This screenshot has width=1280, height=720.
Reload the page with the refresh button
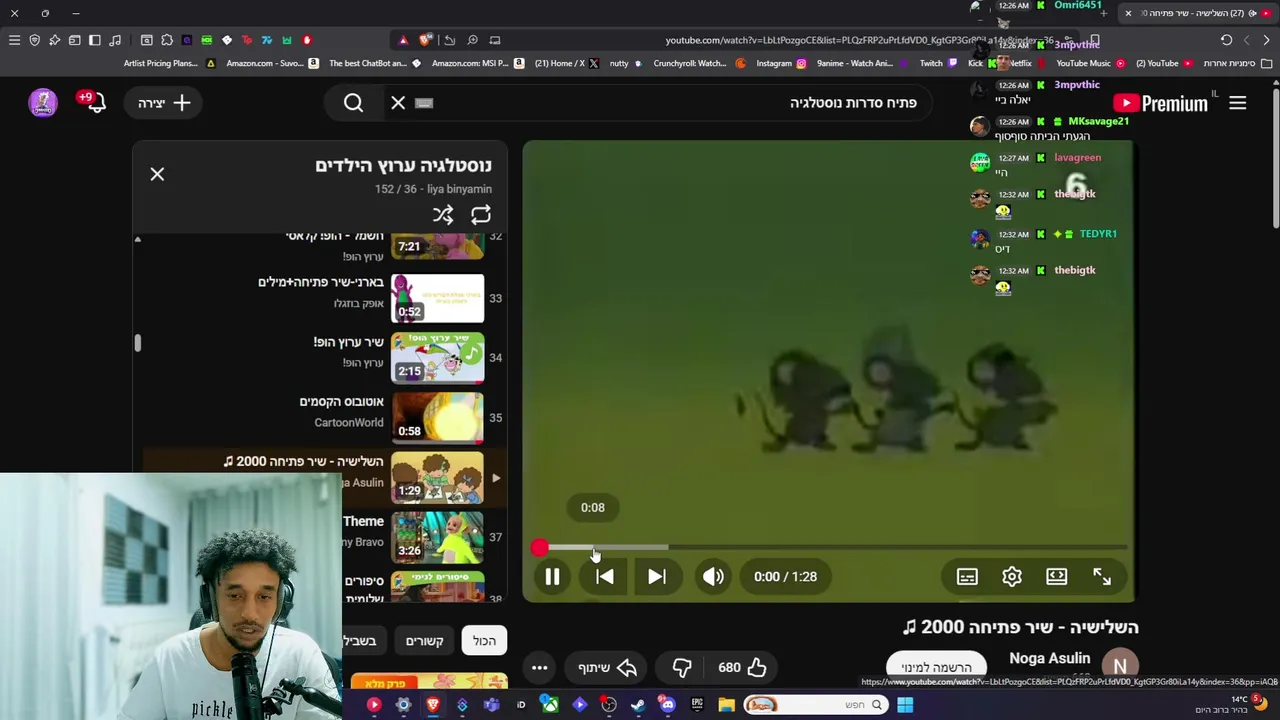(1226, 40)
